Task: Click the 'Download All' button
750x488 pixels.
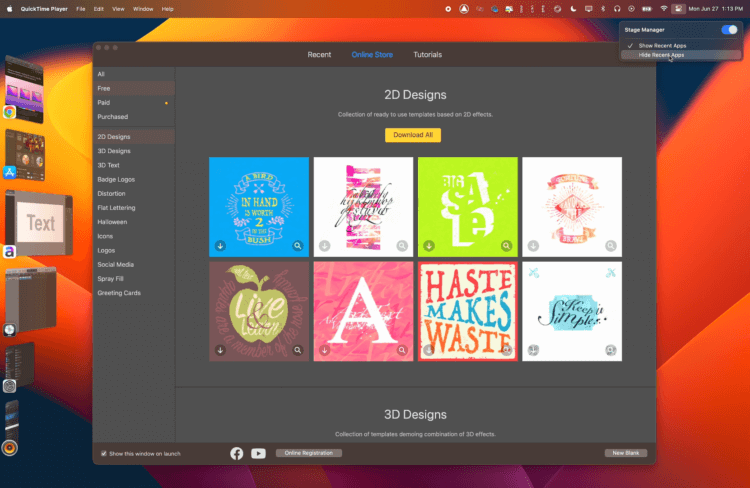Action: tap(413, 135)
